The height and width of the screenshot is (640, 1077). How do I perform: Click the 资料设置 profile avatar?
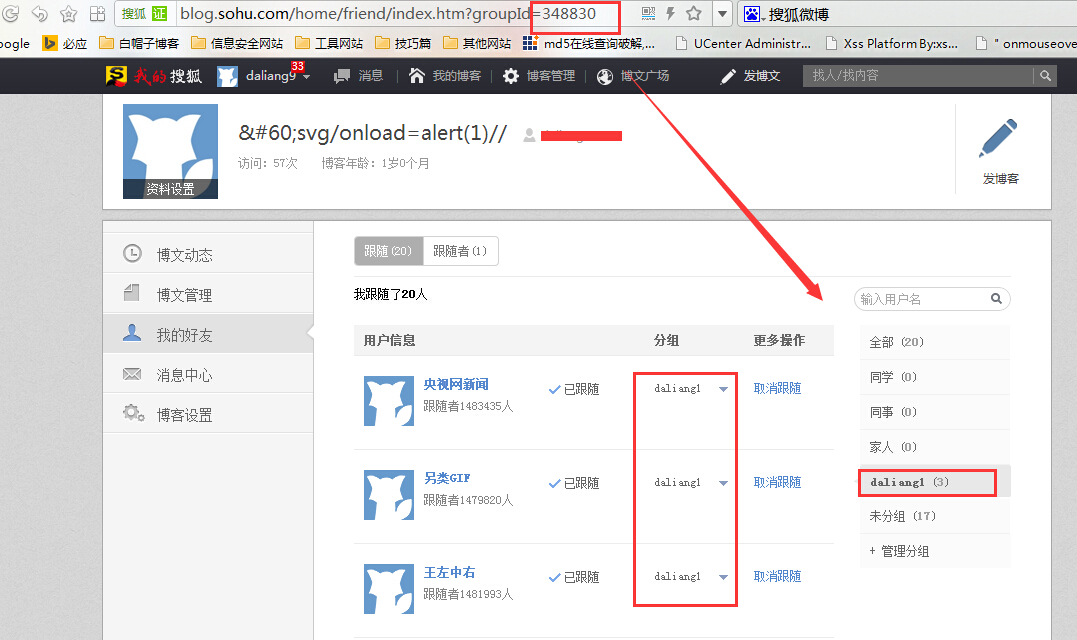point(170,151)
